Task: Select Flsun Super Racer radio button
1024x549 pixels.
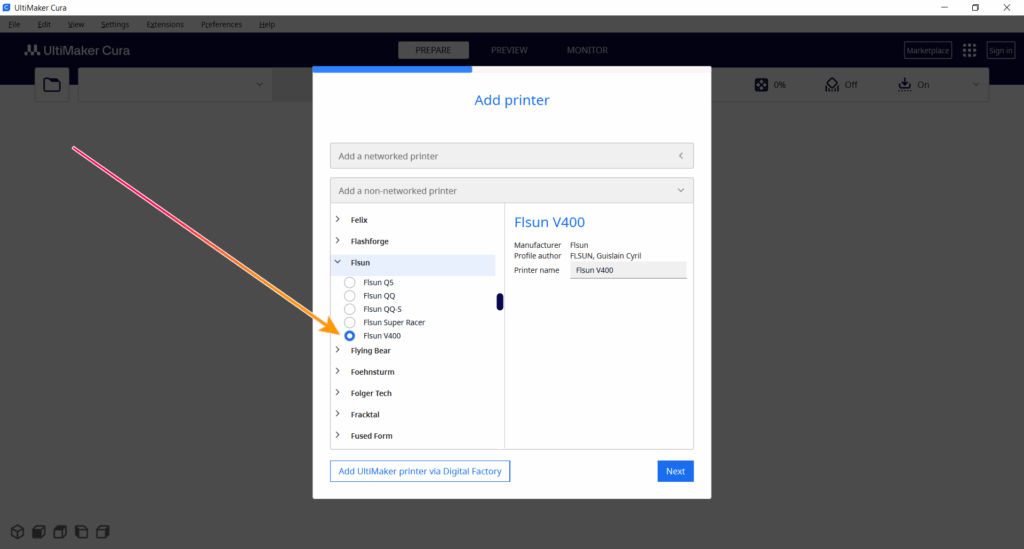Action: [350, 322]
